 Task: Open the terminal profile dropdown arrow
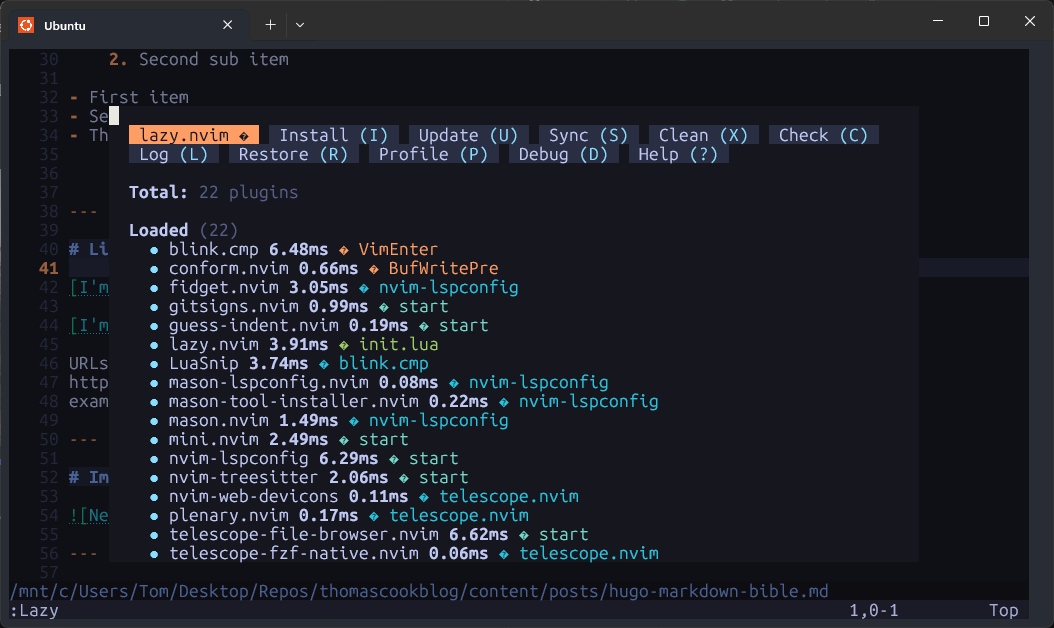[300, 25]
